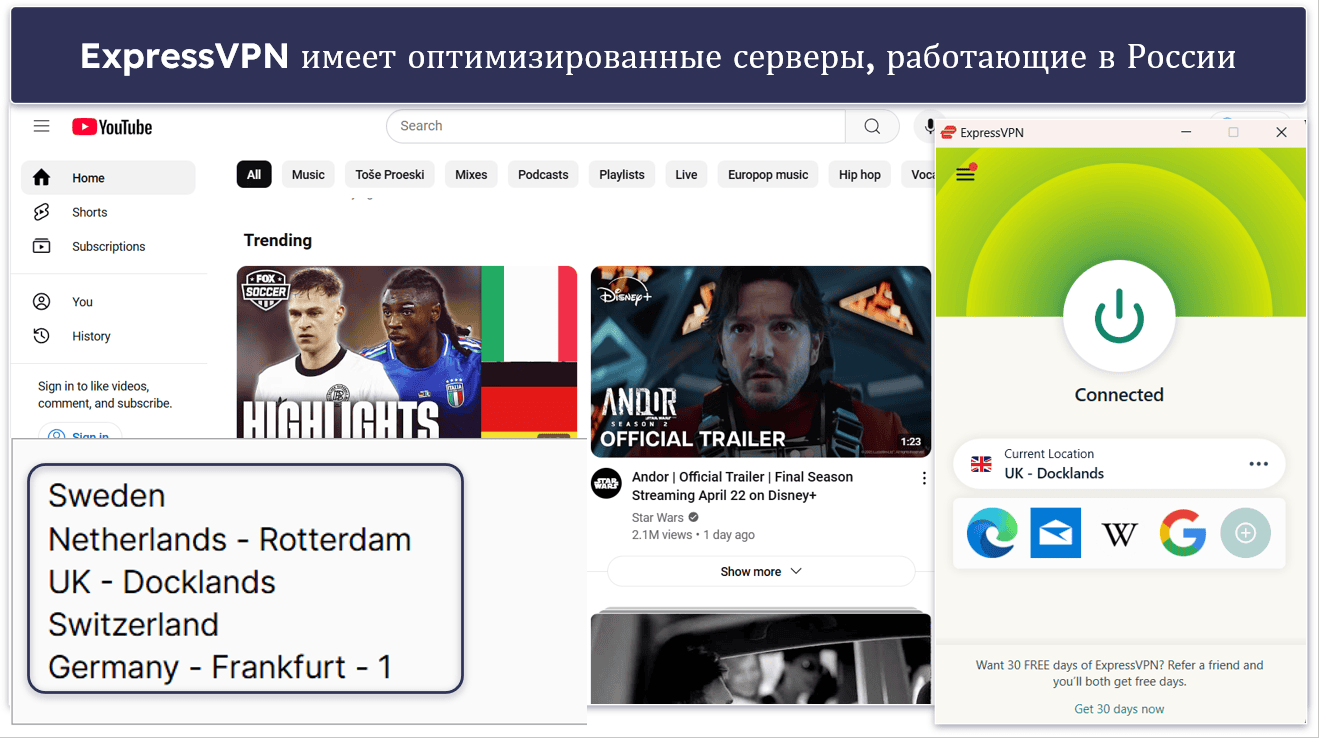Select the Europop music filter chip
The height and width of the screenshot is (739, 1319).
pyautogui.click(x=768, y=174)
